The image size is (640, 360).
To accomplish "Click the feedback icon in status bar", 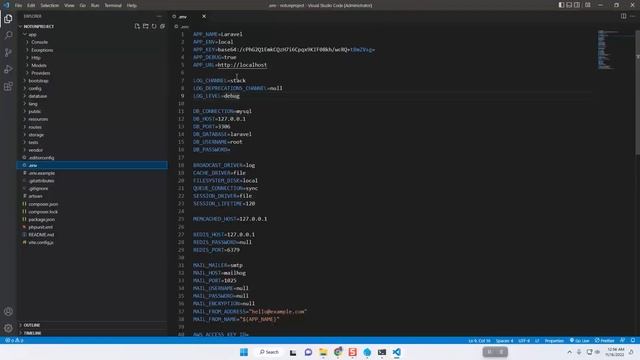I will click(622, 340).
